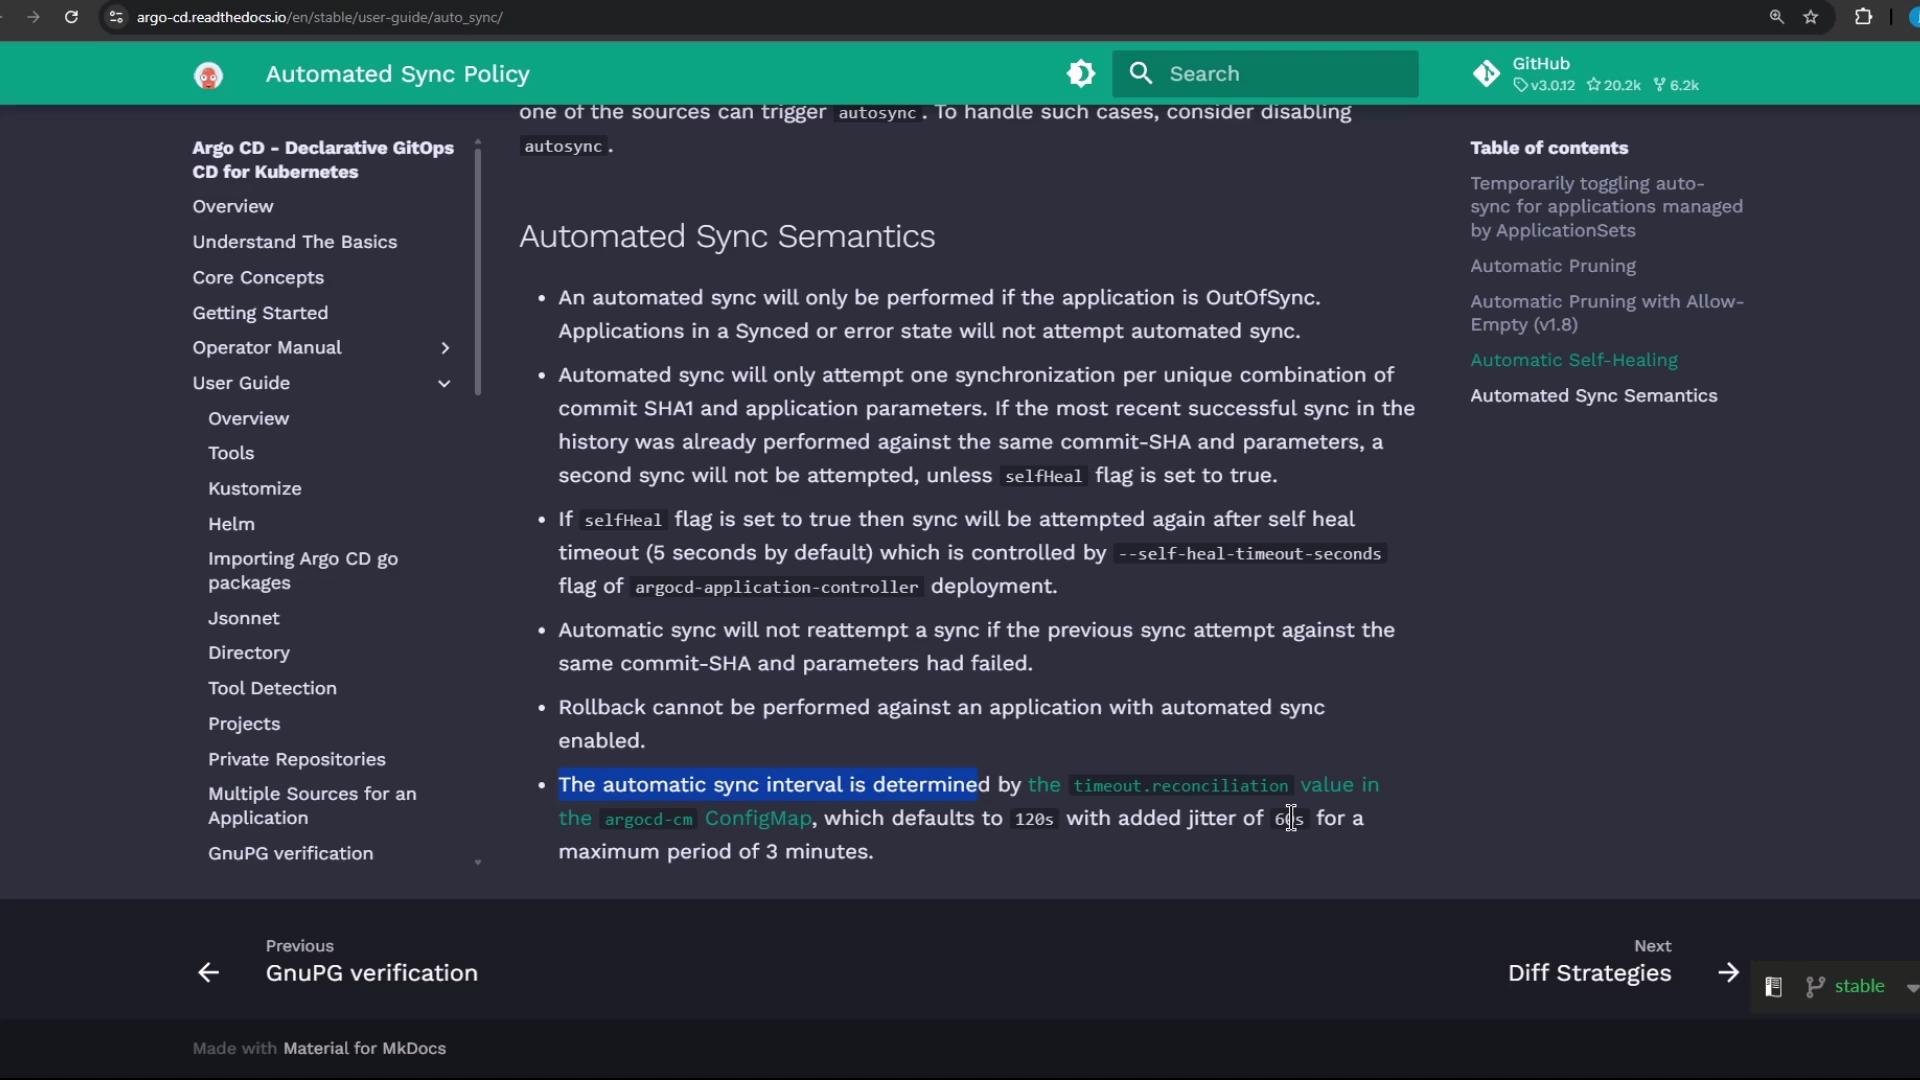Click Automated Sync Policy header title

click(x=397, y=75)
